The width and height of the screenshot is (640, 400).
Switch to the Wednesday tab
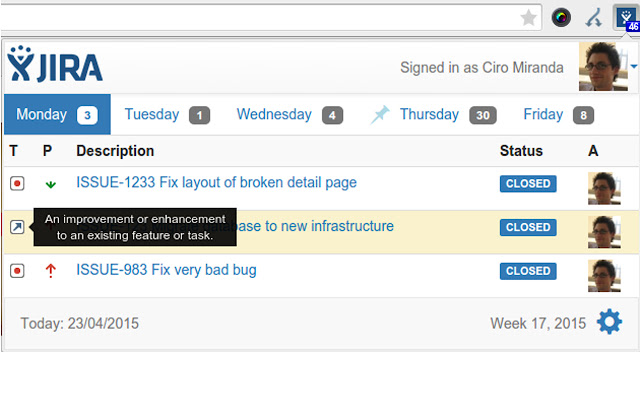(x=289, y=114)
